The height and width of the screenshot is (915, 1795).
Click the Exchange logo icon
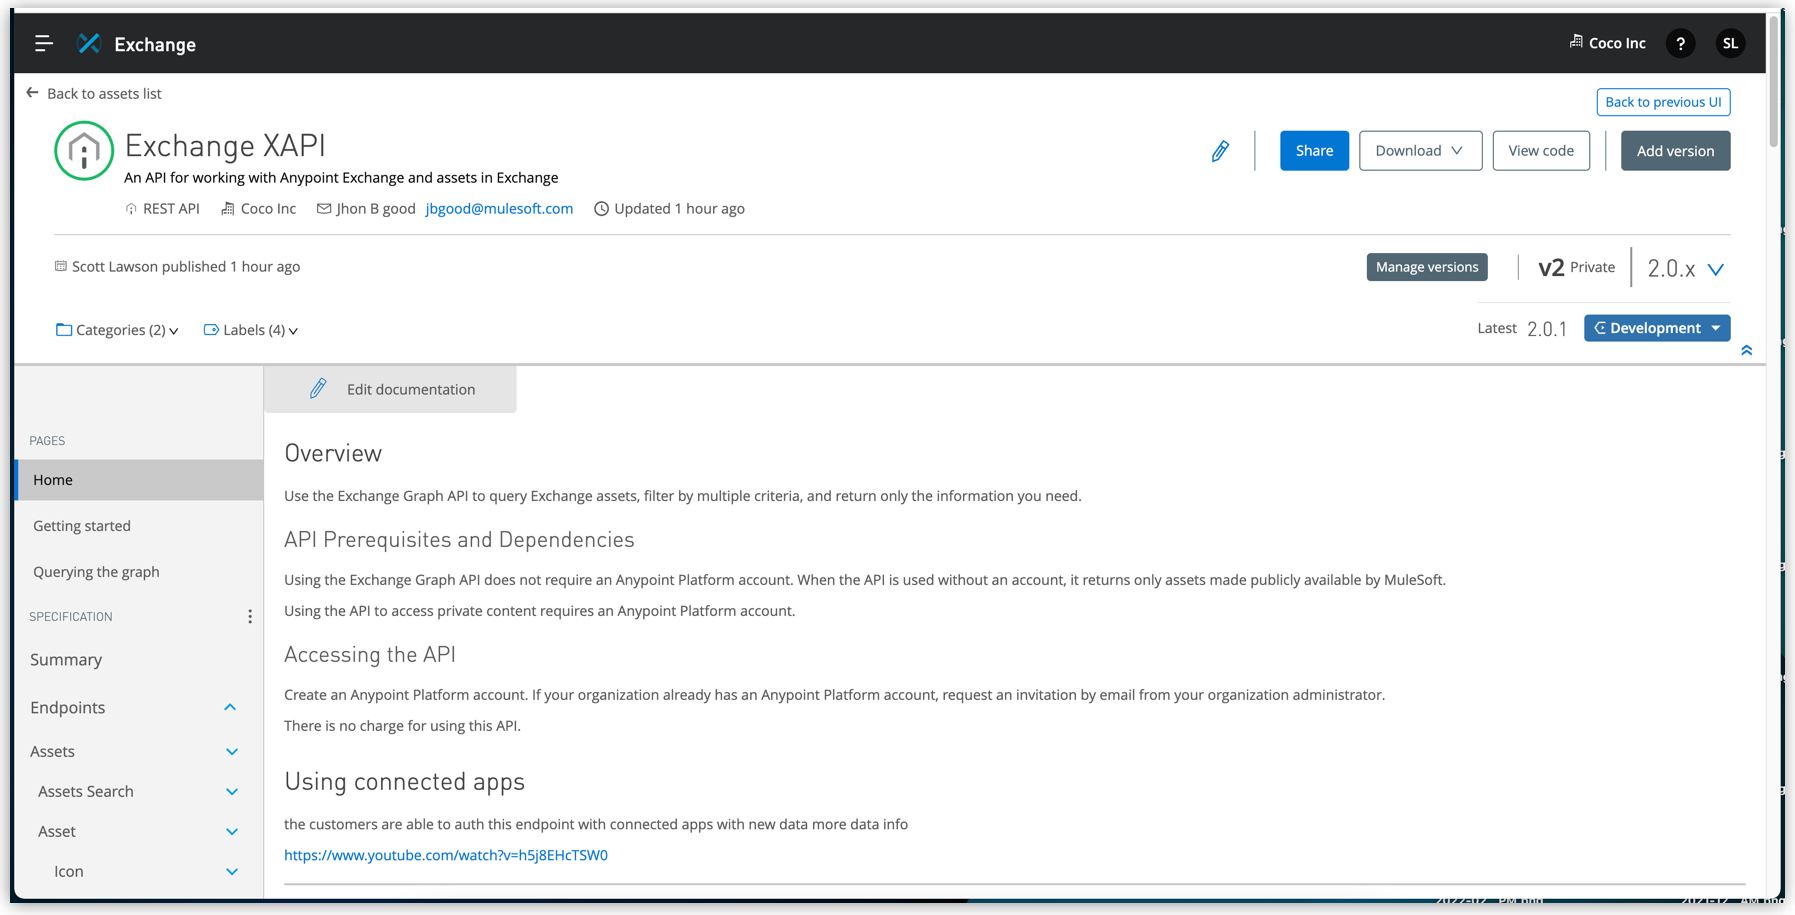pyautogui.click(x=89, y=43)
